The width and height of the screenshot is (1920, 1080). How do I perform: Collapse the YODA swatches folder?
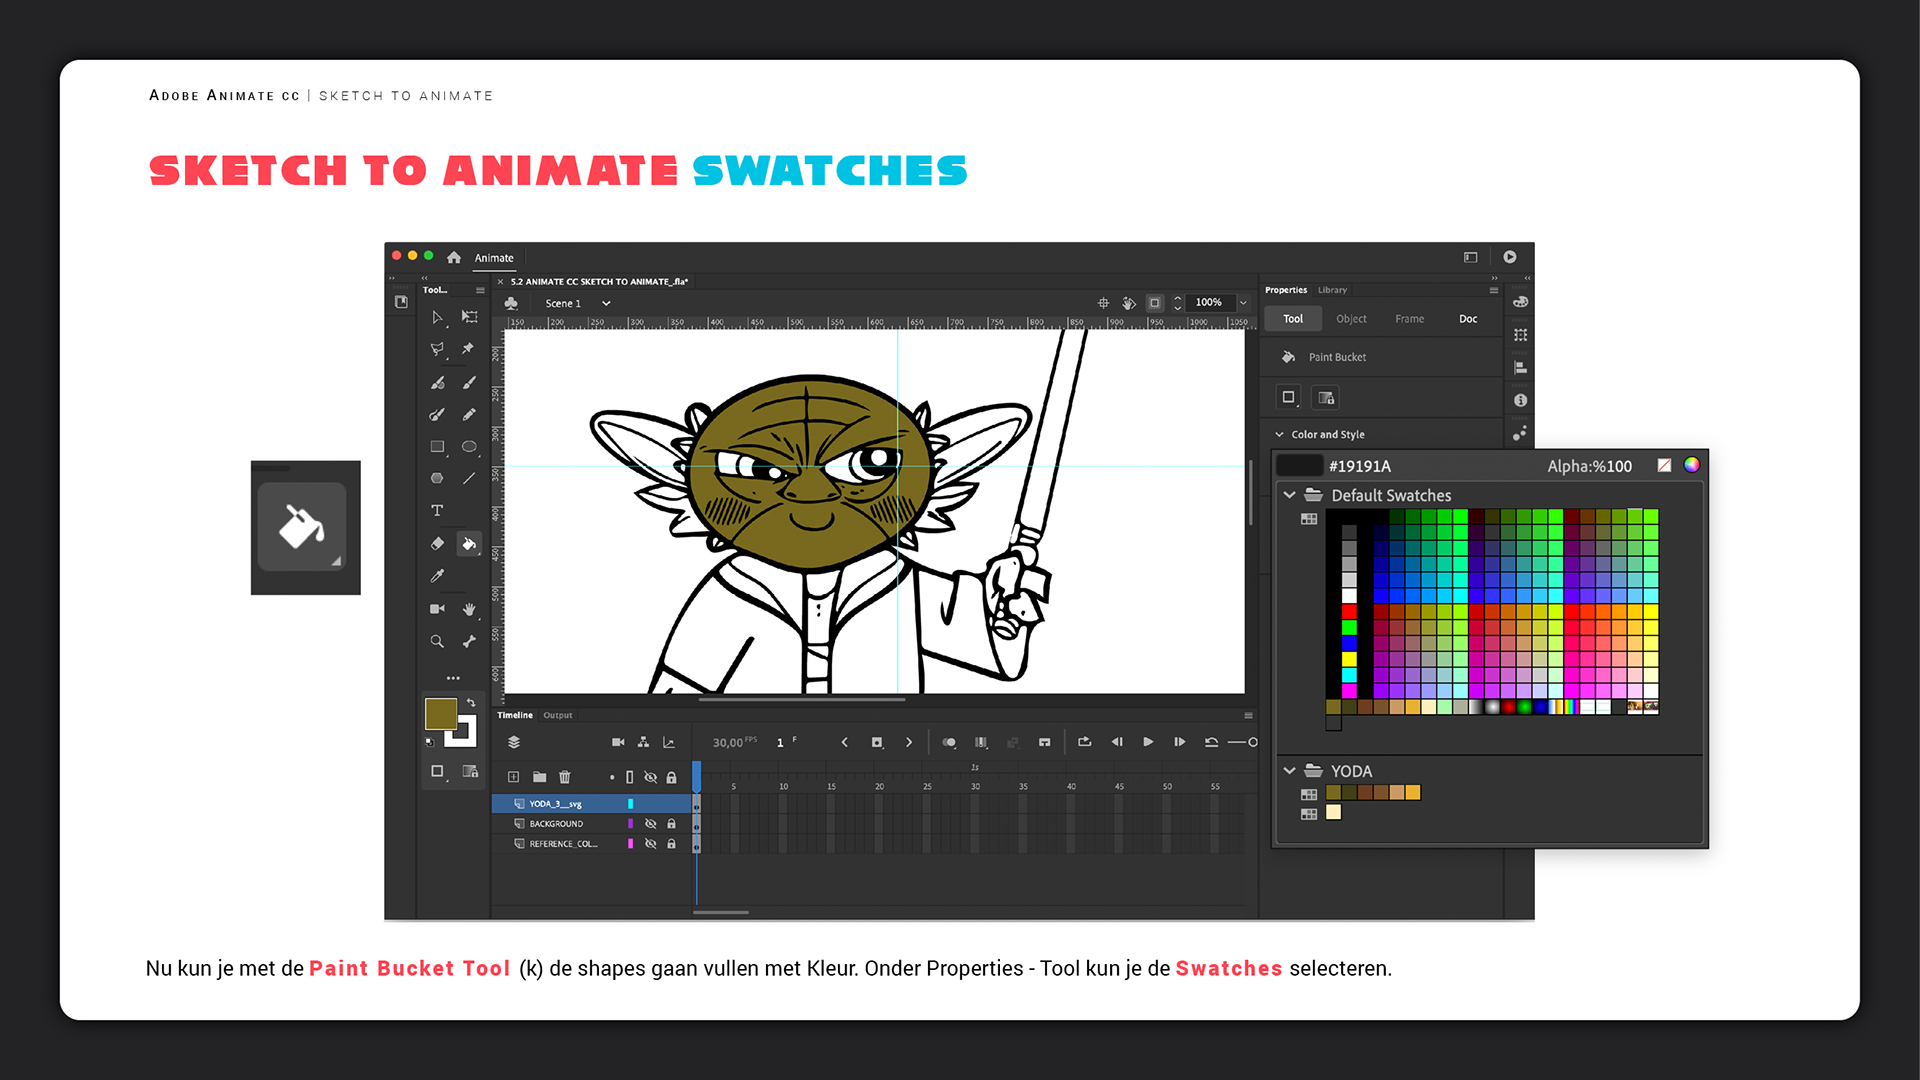tap(1289, 771)
